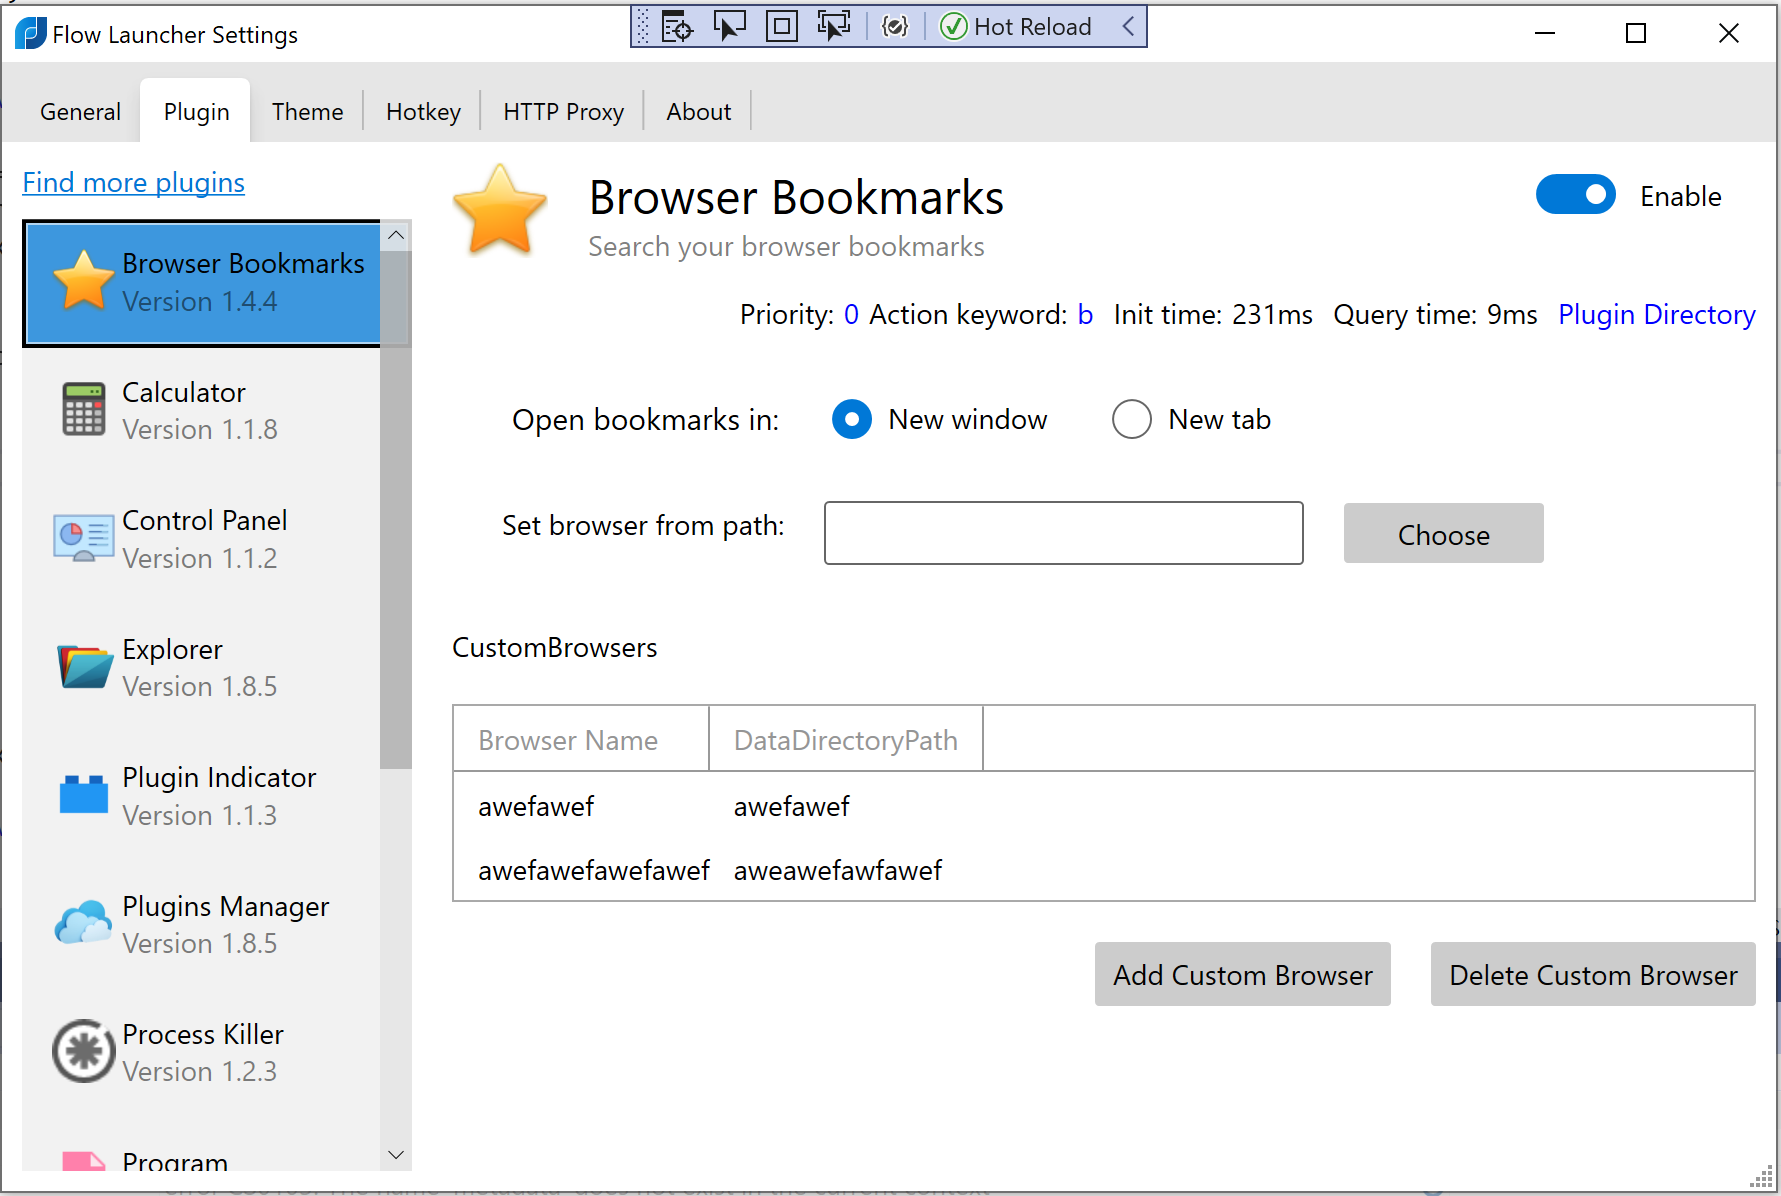Maximize the Flow Launcher Settings window
This screenshot has width=1781, height=1196.
tap(1636, 33)
